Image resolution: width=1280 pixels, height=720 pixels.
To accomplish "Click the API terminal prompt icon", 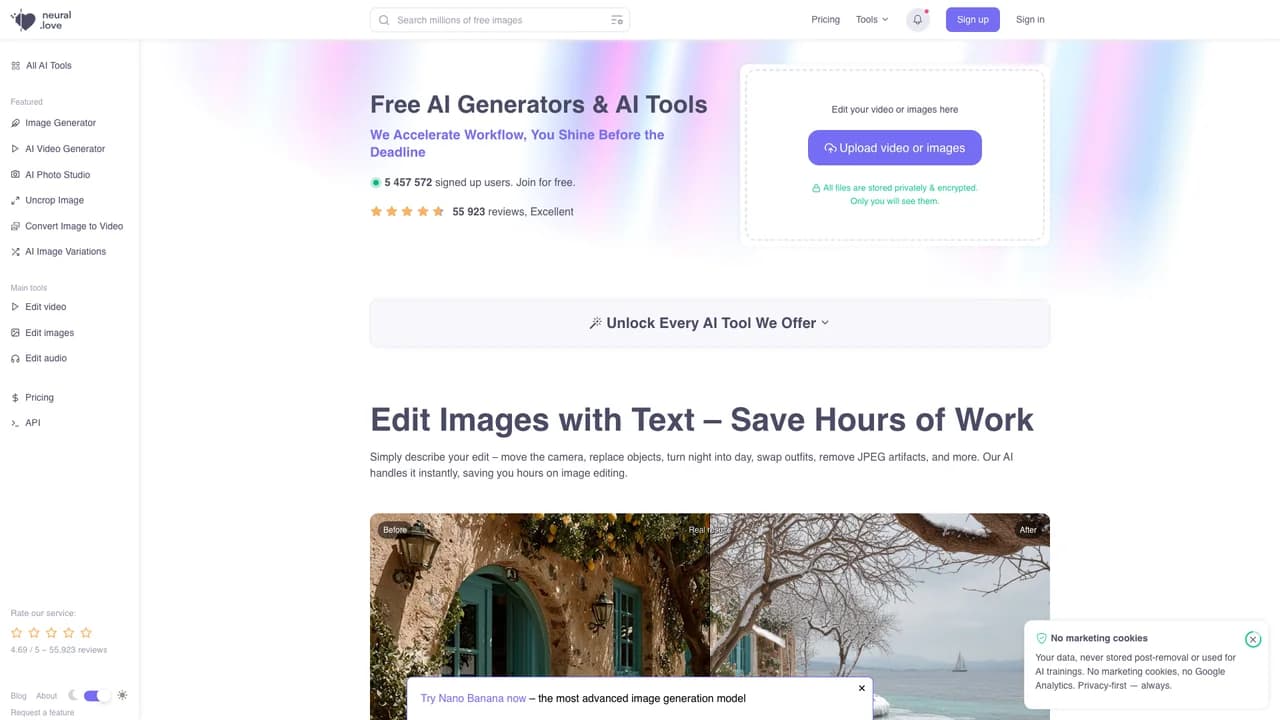I will pos(15,423).
